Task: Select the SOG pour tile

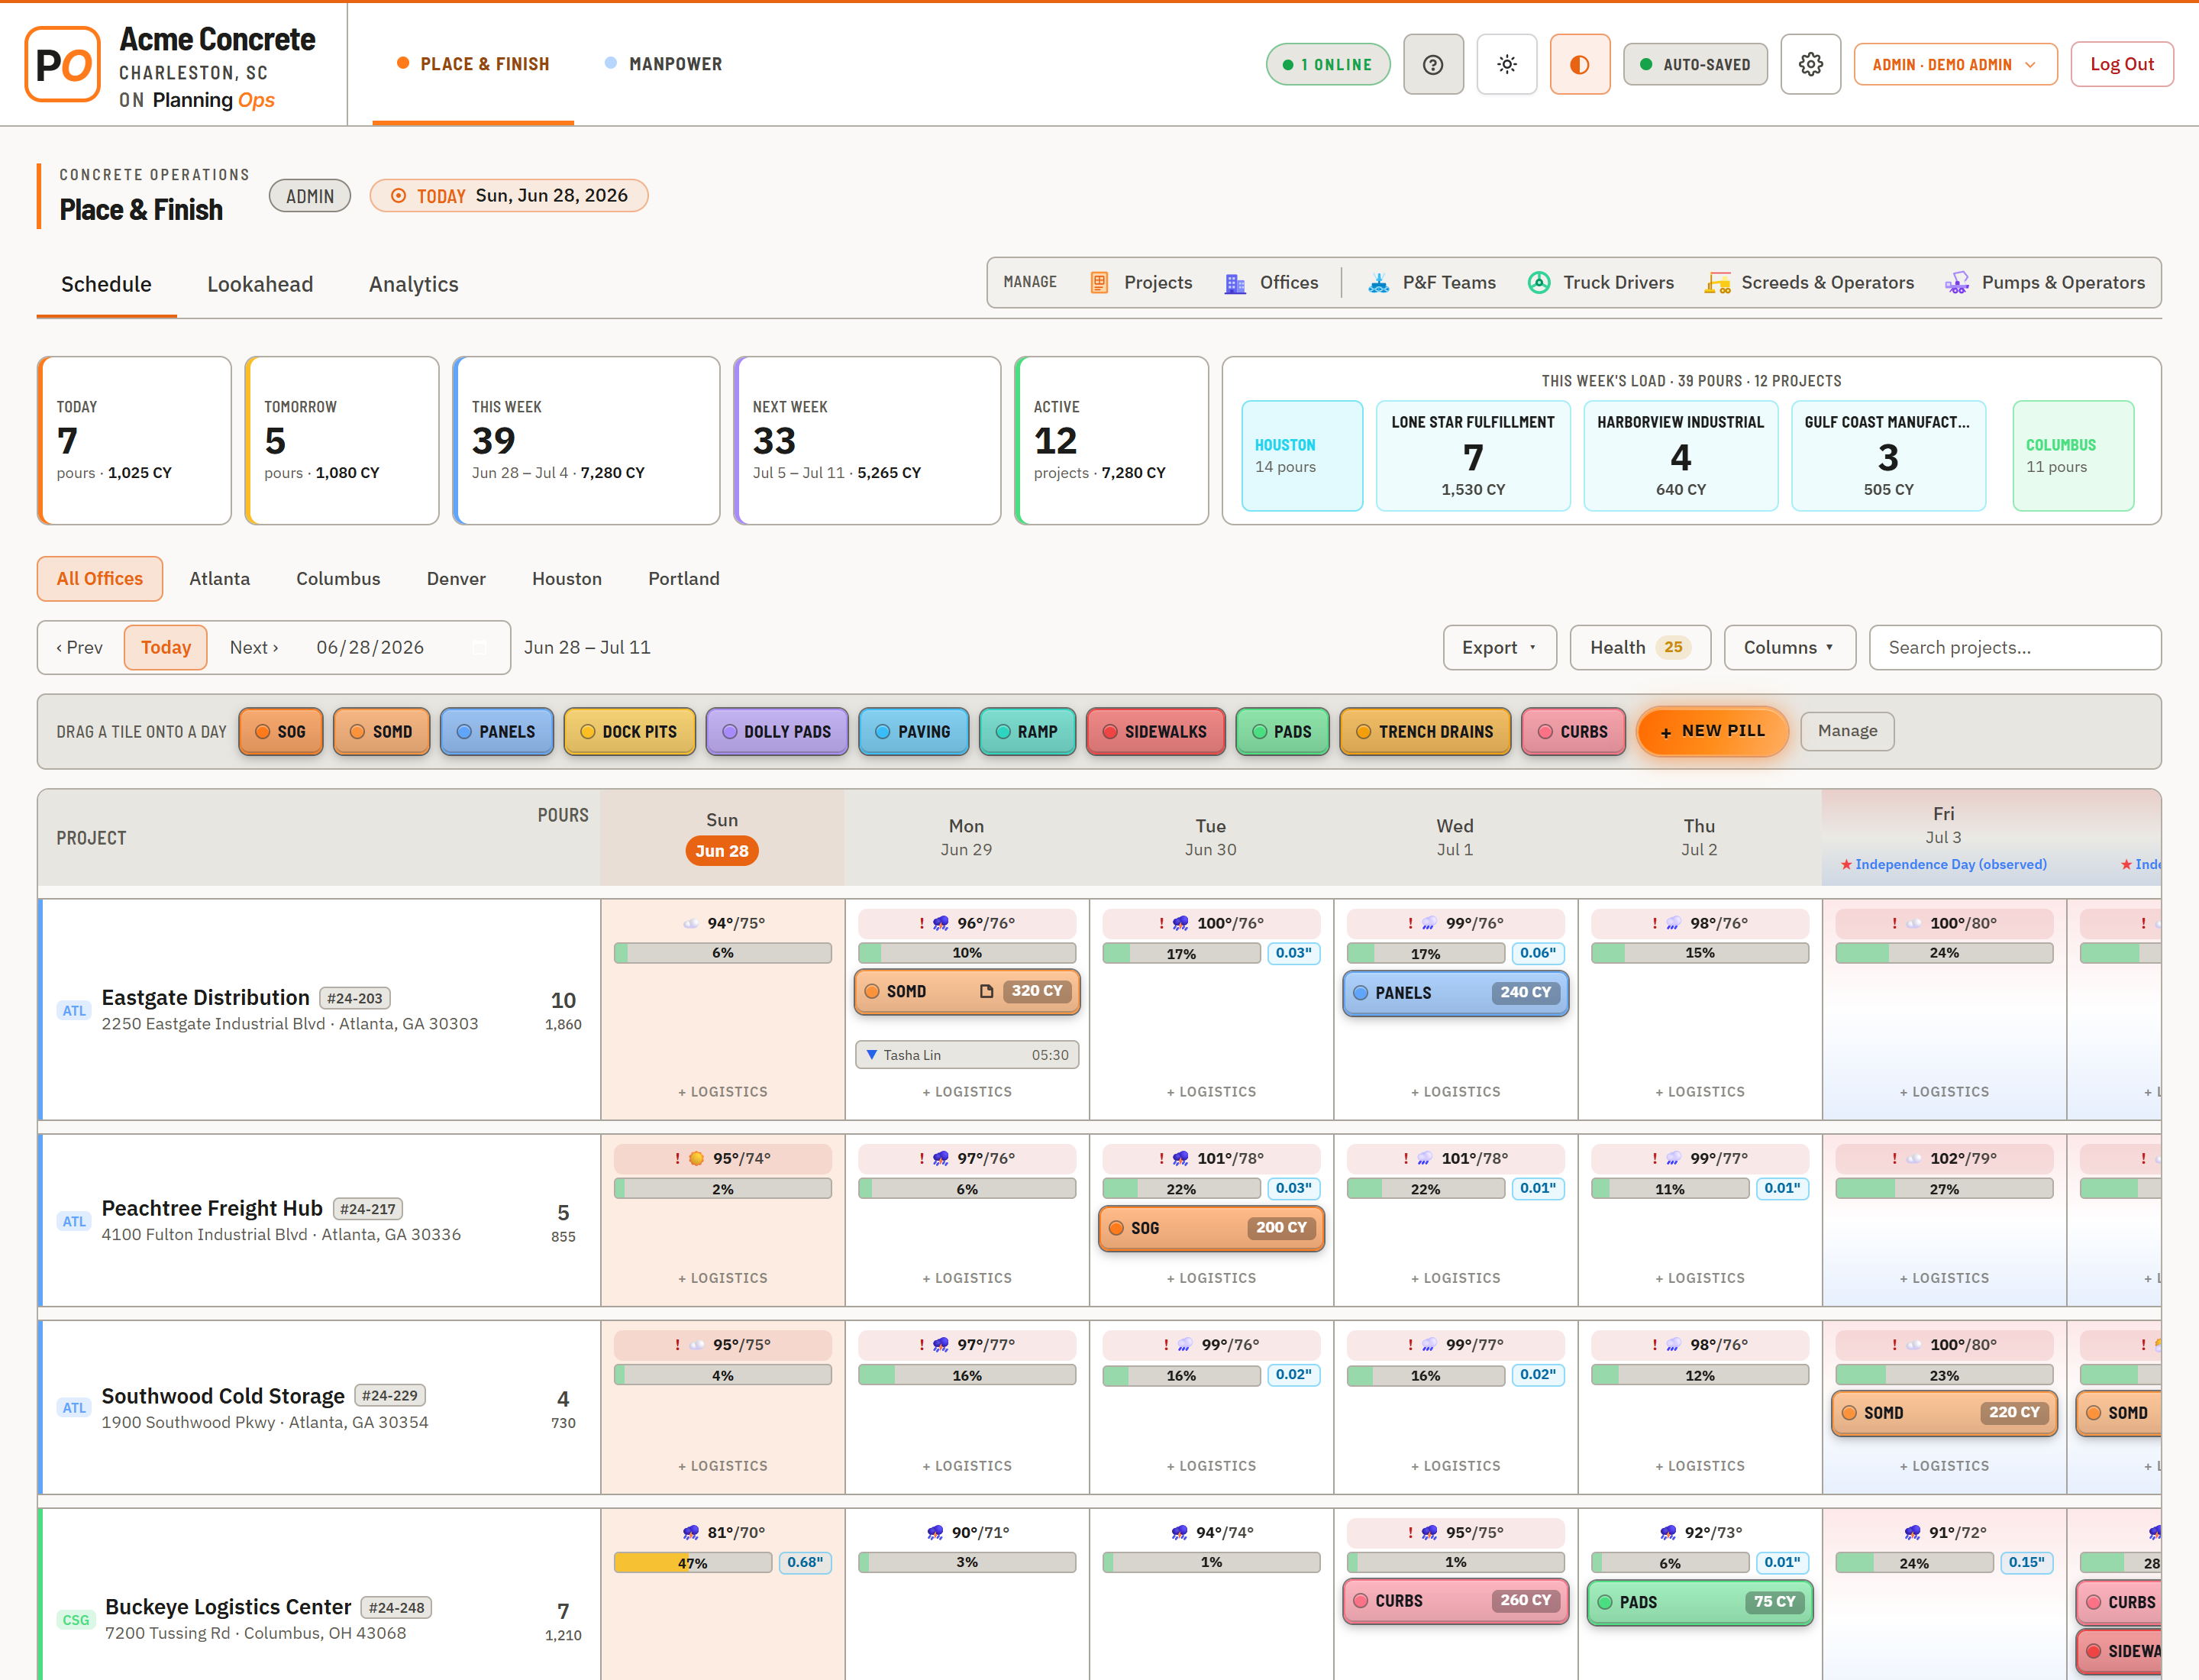Action: point(281,732)
